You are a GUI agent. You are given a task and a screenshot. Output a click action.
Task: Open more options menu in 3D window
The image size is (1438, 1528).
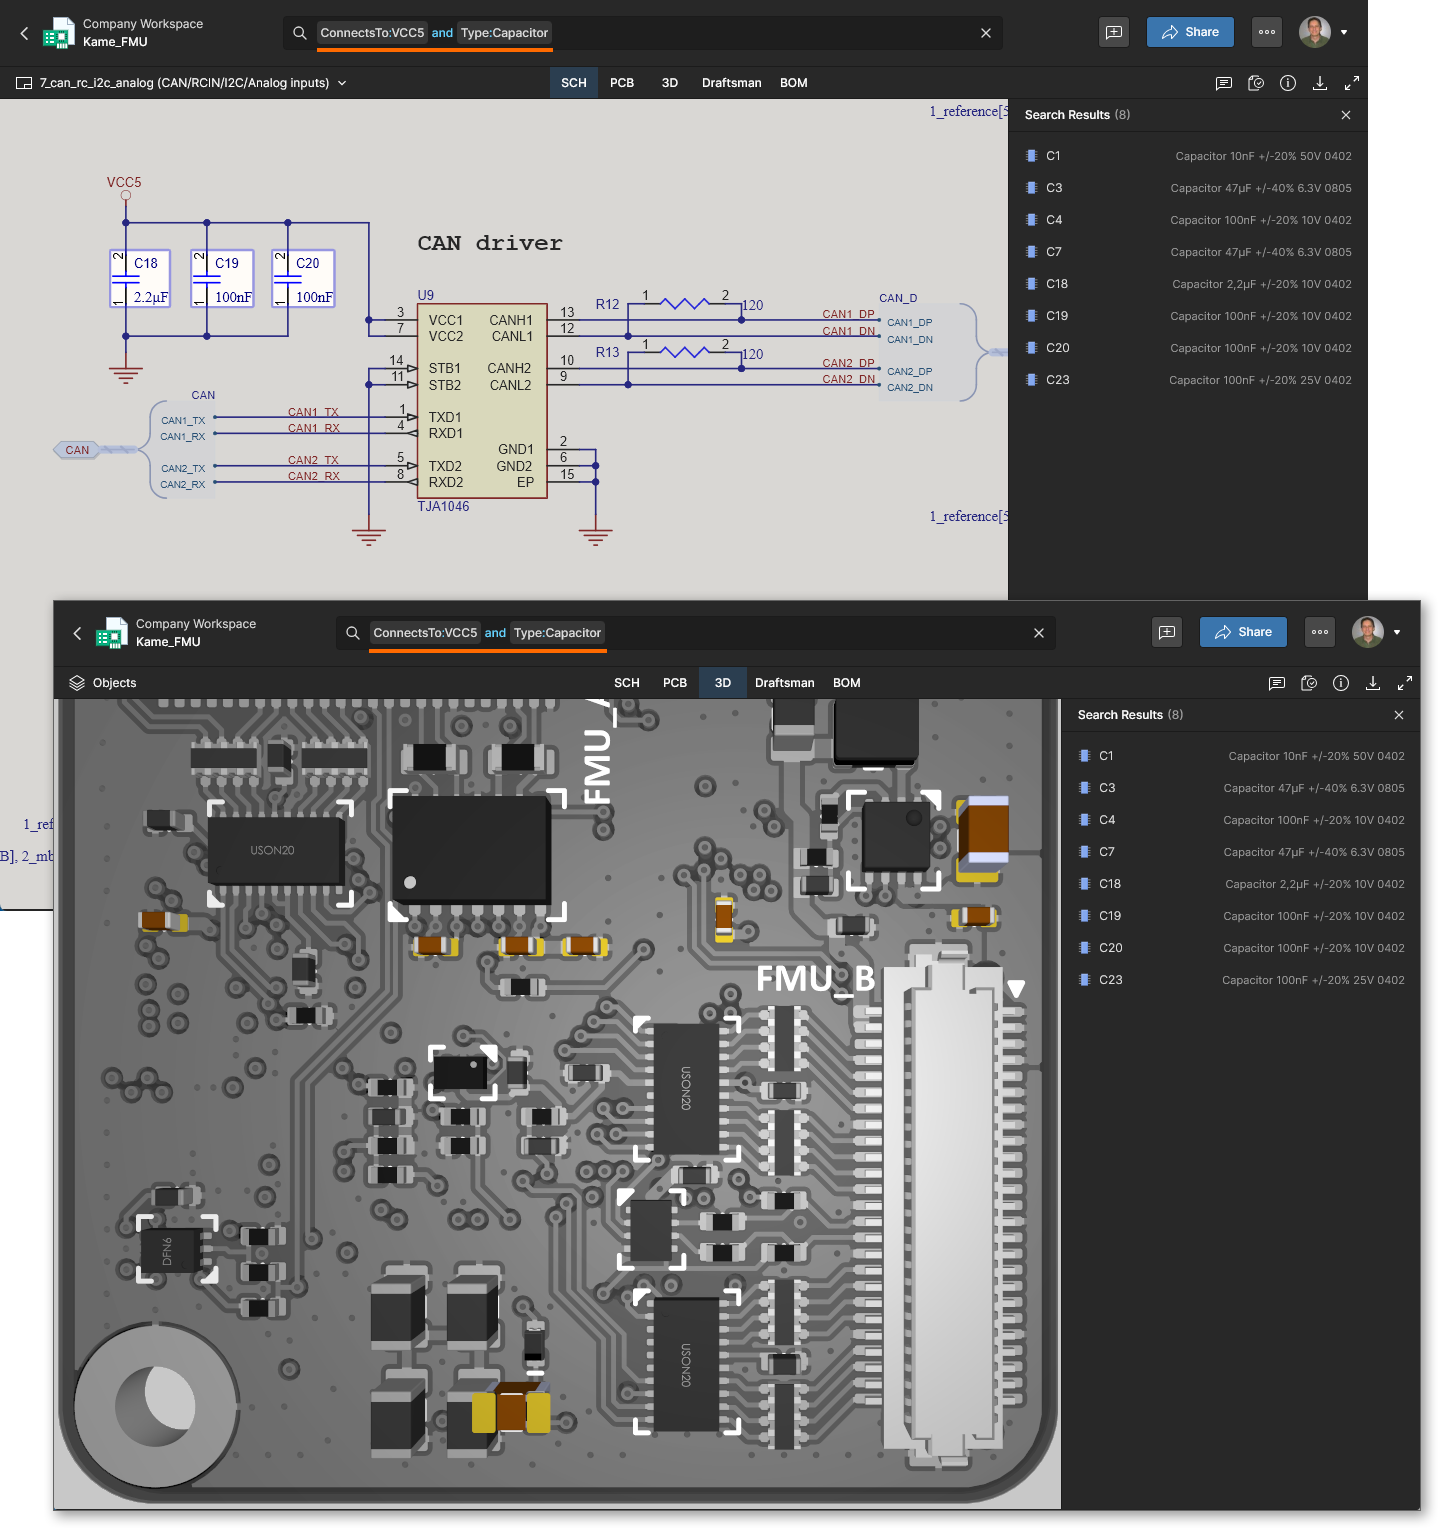click(1320, 632)
